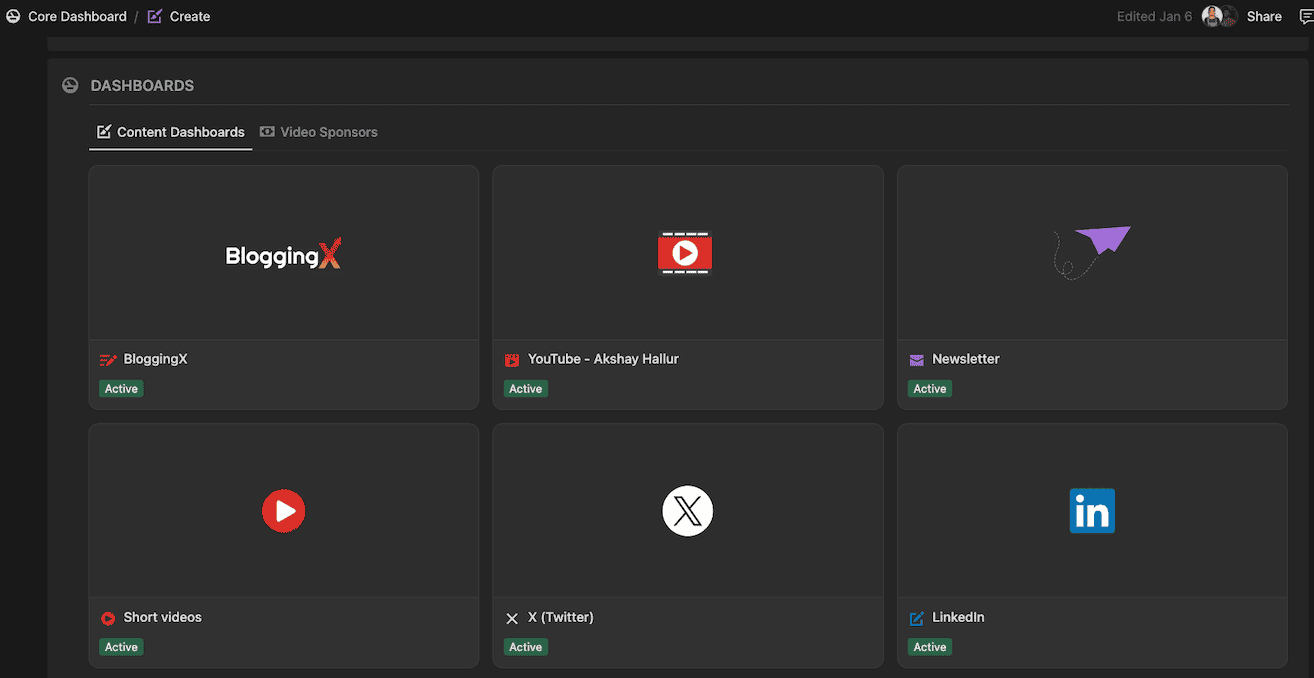
Task: Click the small red BloggingX page icon
Action: coord(108,360)
